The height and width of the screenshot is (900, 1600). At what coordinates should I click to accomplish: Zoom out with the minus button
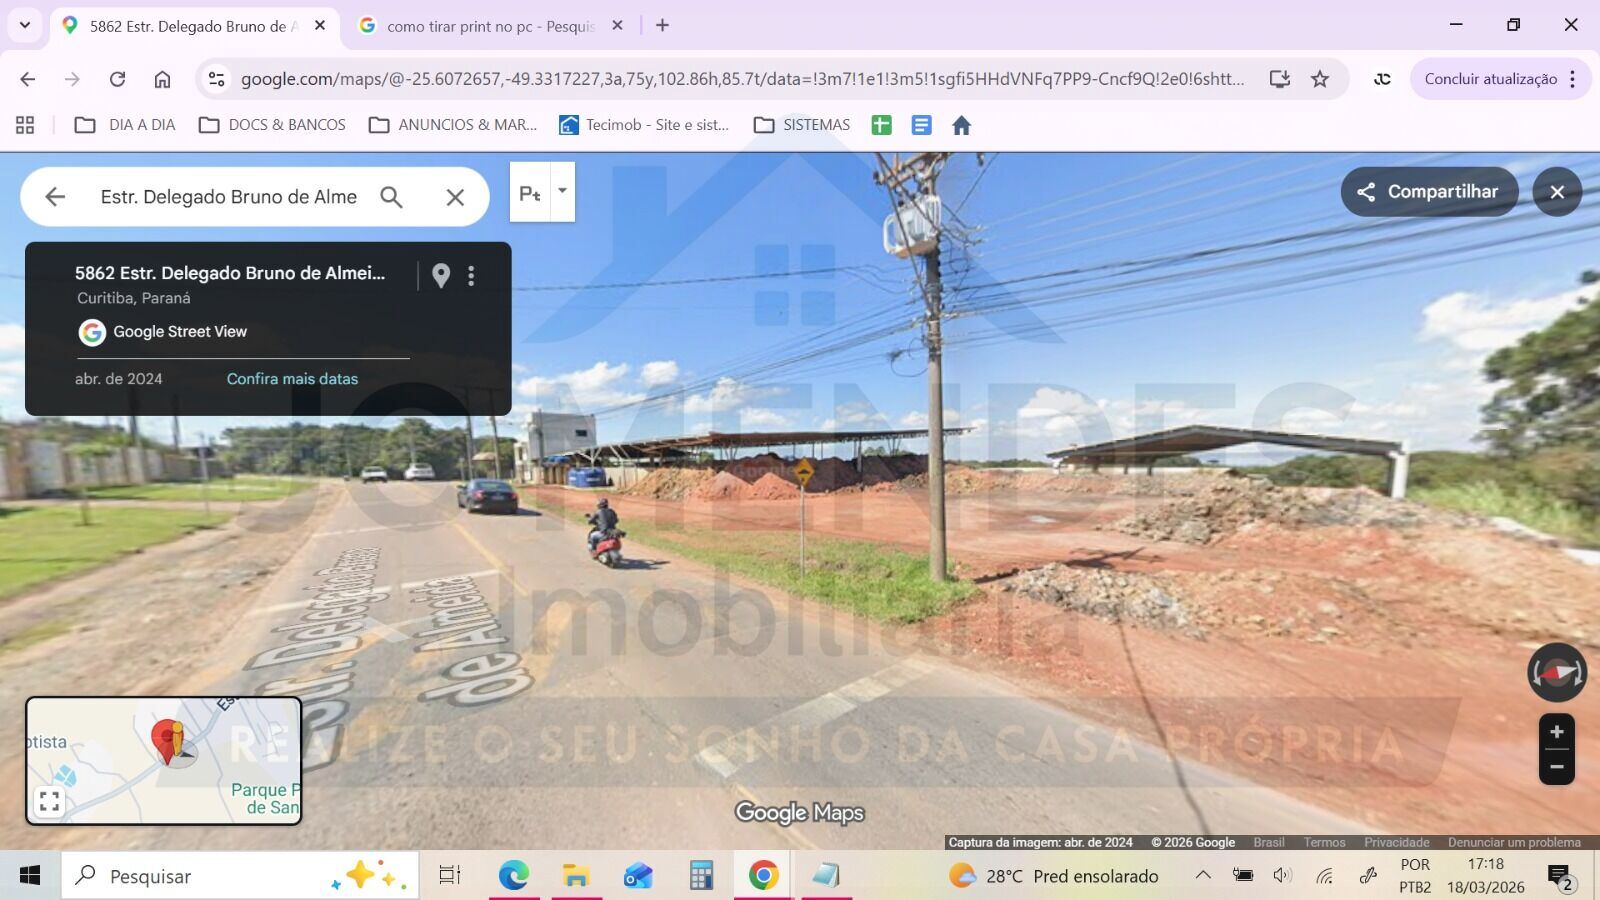point(1556,767)
